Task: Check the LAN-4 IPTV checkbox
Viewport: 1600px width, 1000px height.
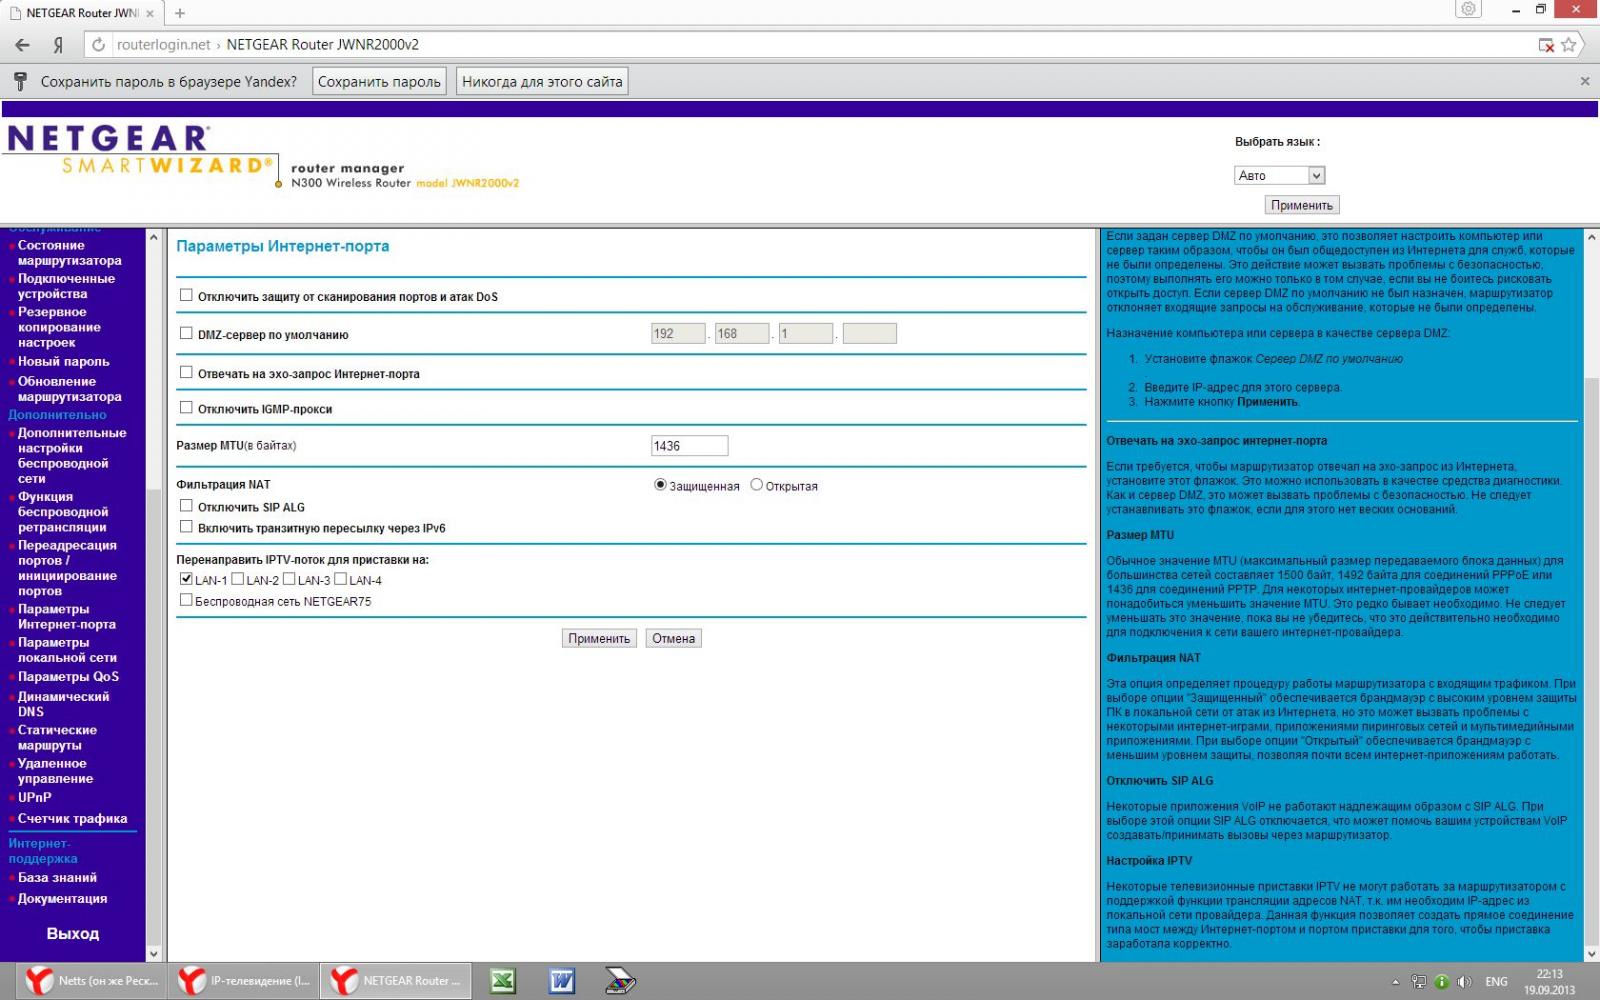Action: coord(340,579)
